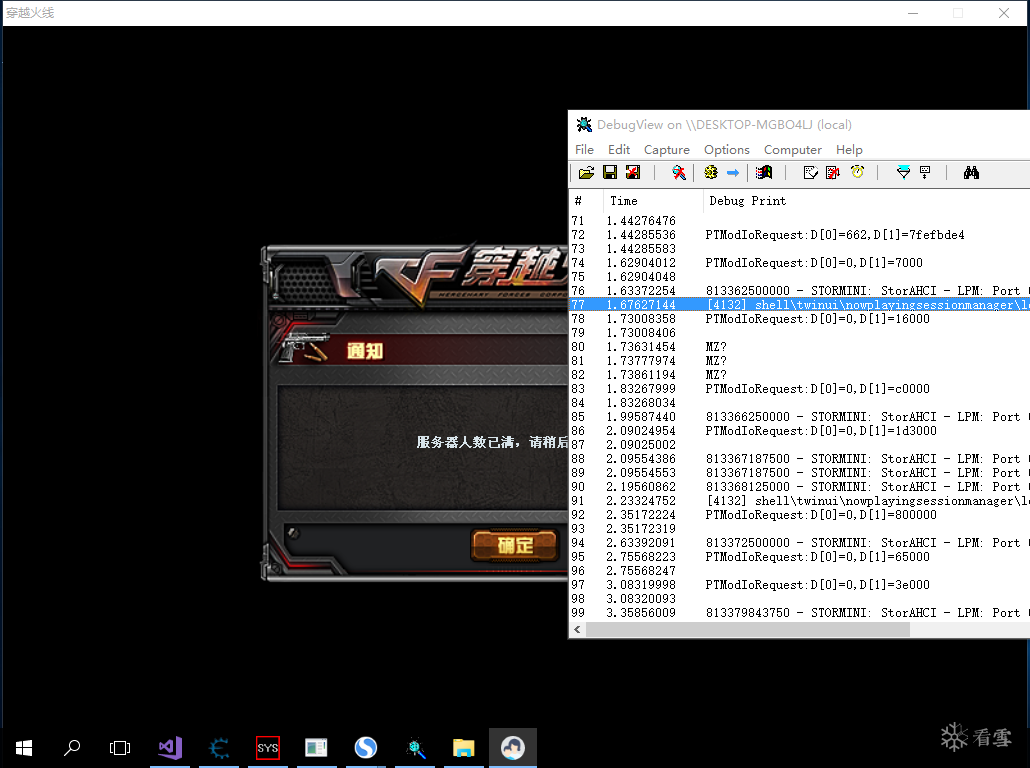This screenshot has width=1030, height=768.
Task: Click the Debug Print column header
Action: pyautogui.click(x=866, y=201)
